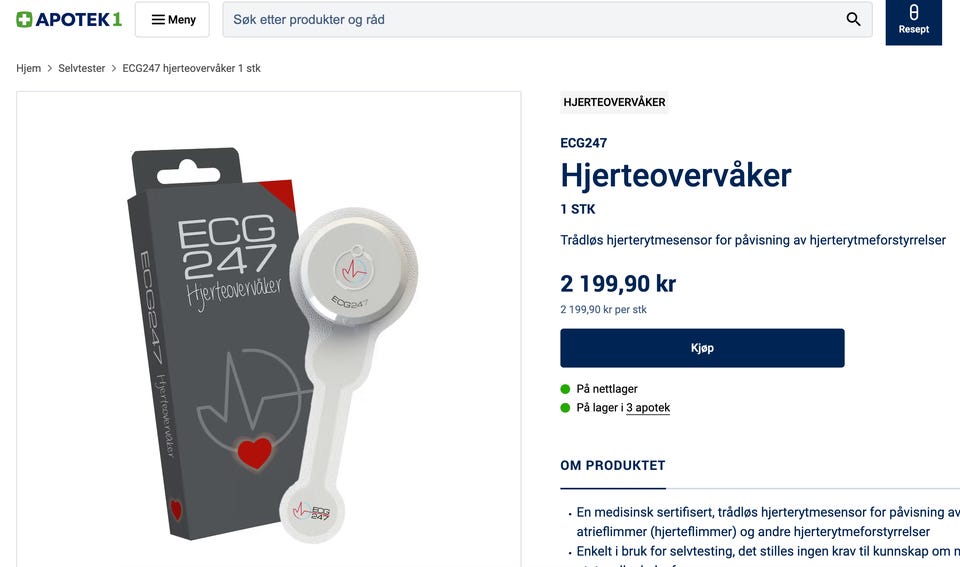The height and width of the screenshot is (567, 960).
Task: Open the Meny hamburger menu
Action: (172, 20)
